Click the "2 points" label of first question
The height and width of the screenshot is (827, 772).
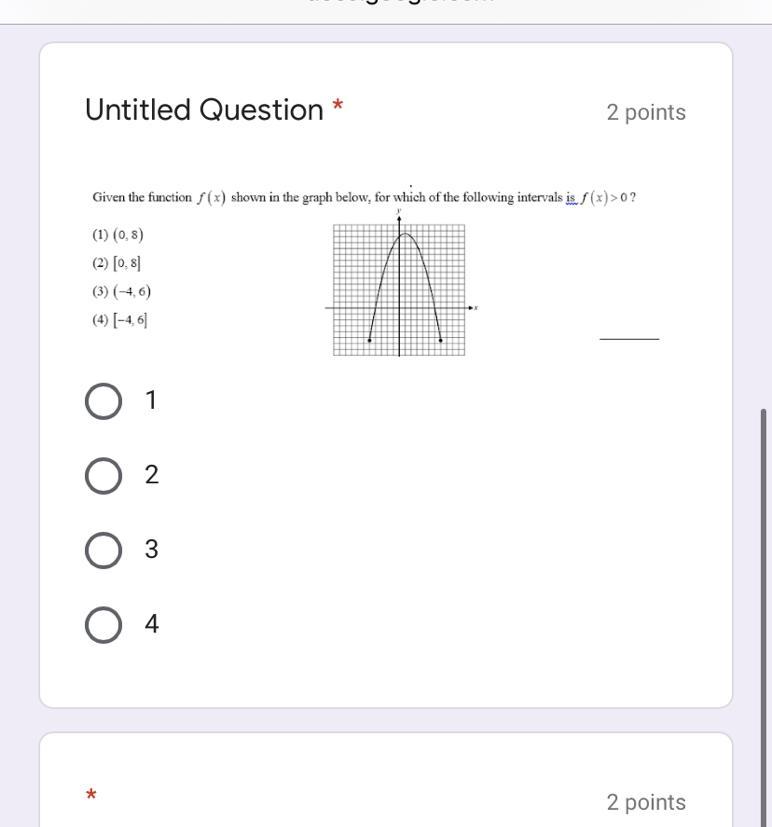click(646, 112)
